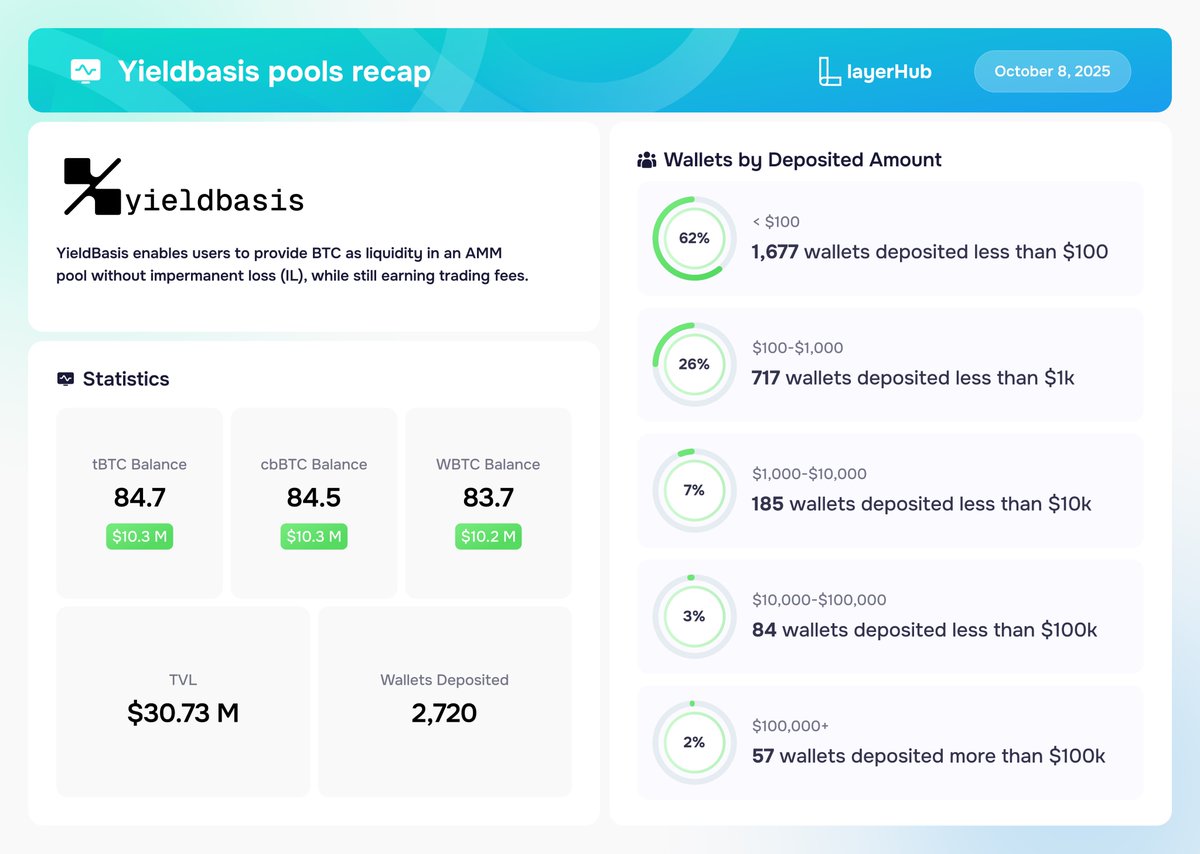The width and height of the screenshot is (1200, 854).
Task: Click the 62% progress ring
Action: [x=694, y=239]
